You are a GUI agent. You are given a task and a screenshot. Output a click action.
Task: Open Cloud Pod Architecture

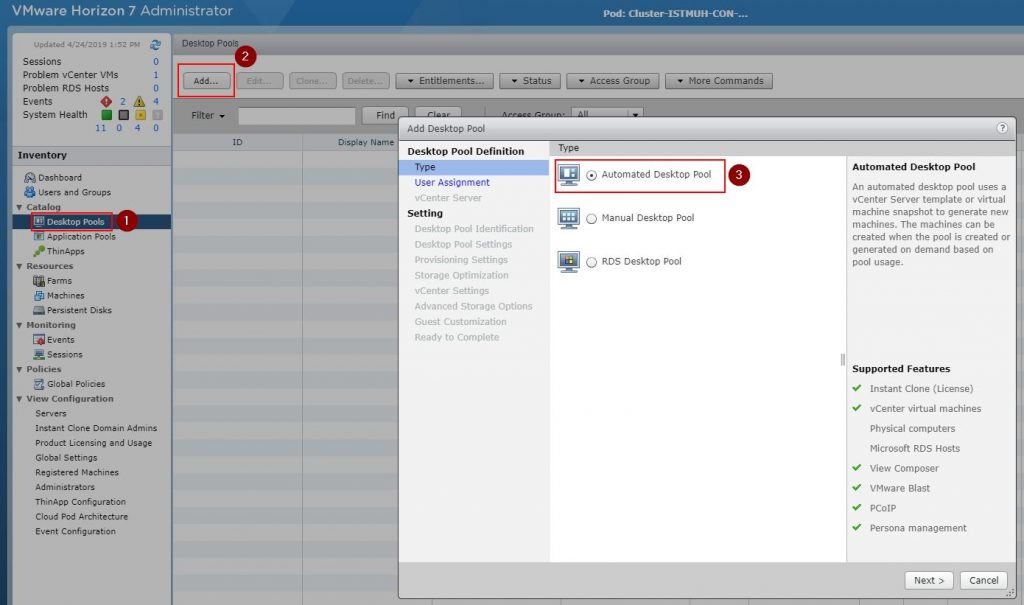(82, 517)
